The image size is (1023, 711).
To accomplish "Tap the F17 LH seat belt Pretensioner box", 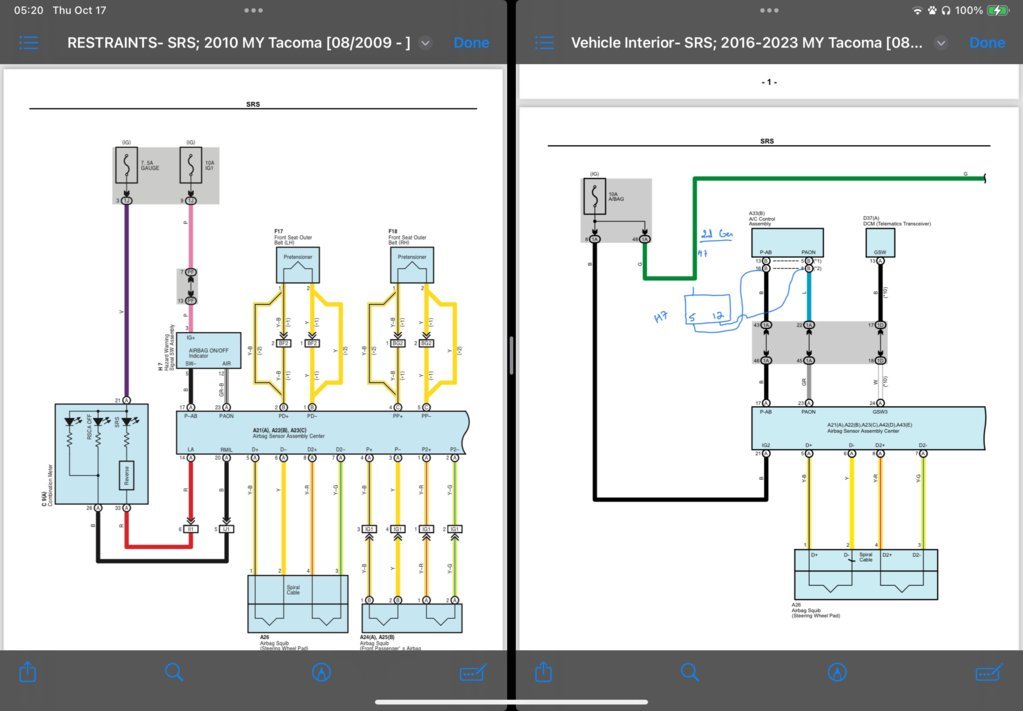I will click(x=298, y=265).
